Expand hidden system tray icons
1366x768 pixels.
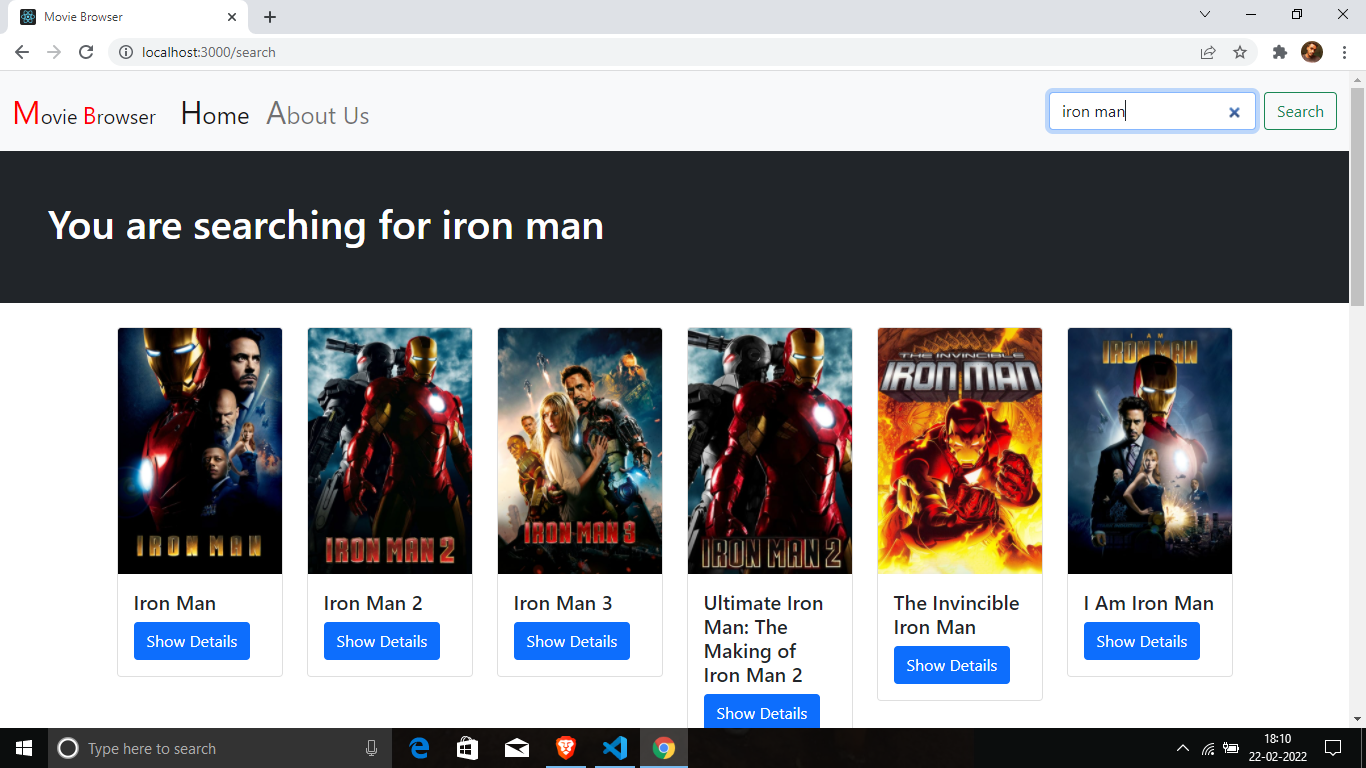(x=1182, y=748)
